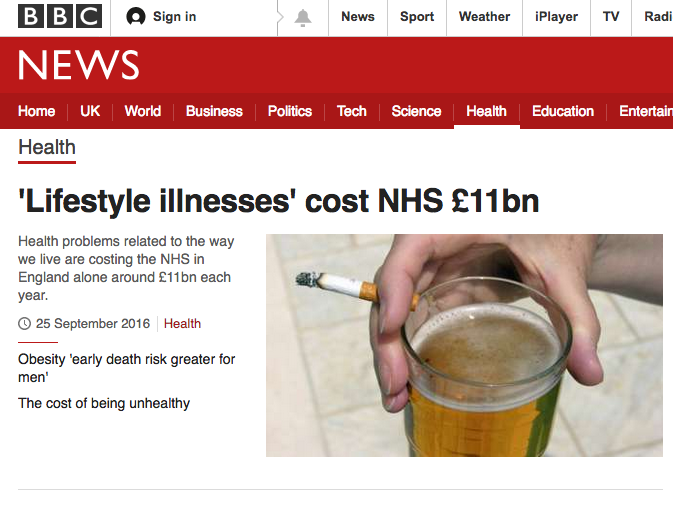Open the Tech section
The height and width of the screenshot is (508, 673).
[x=352, y=111]
